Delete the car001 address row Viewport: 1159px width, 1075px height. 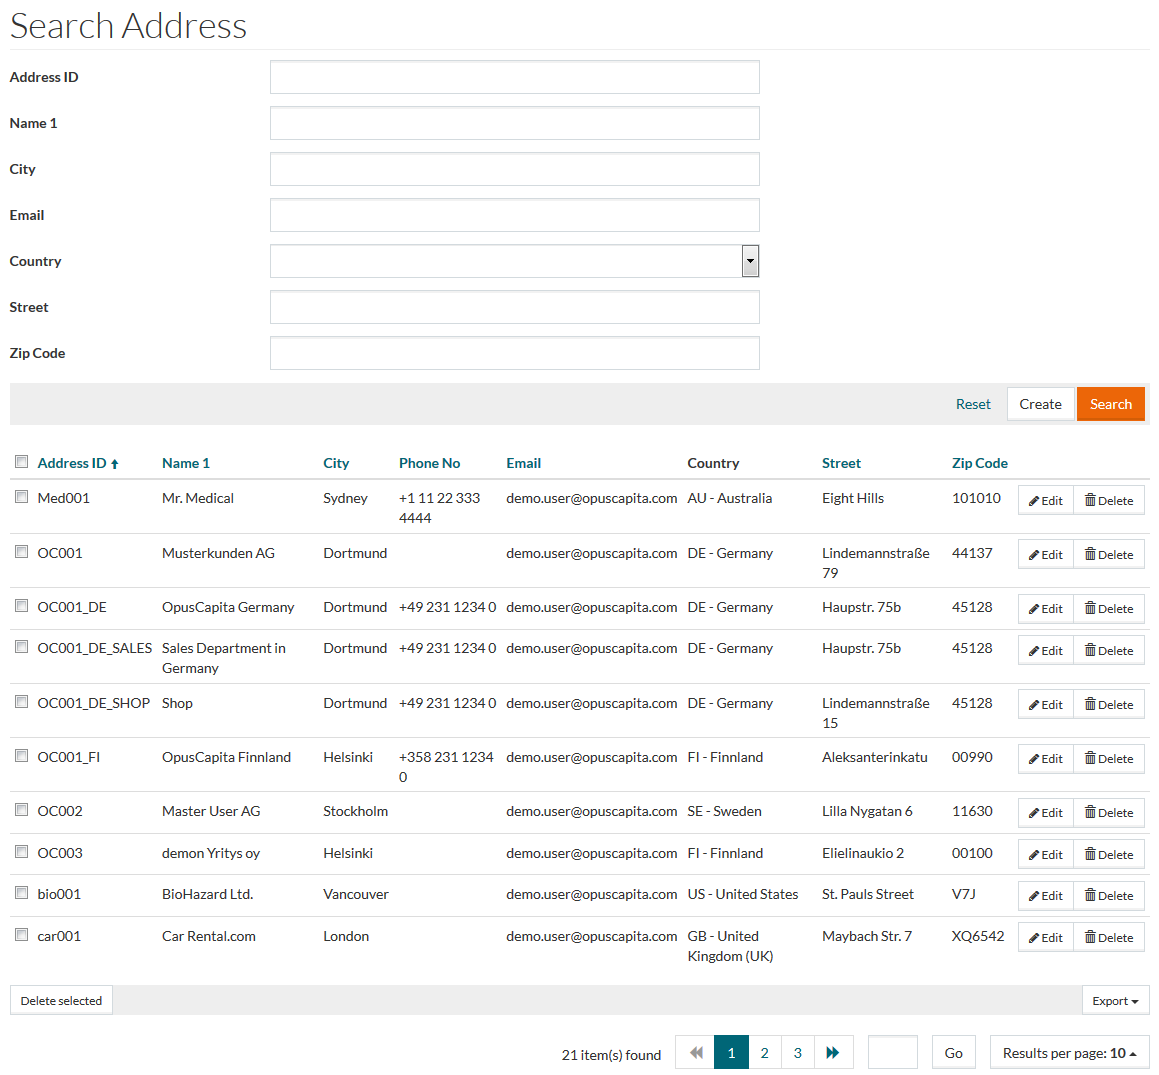click(x=1108, y=938)
